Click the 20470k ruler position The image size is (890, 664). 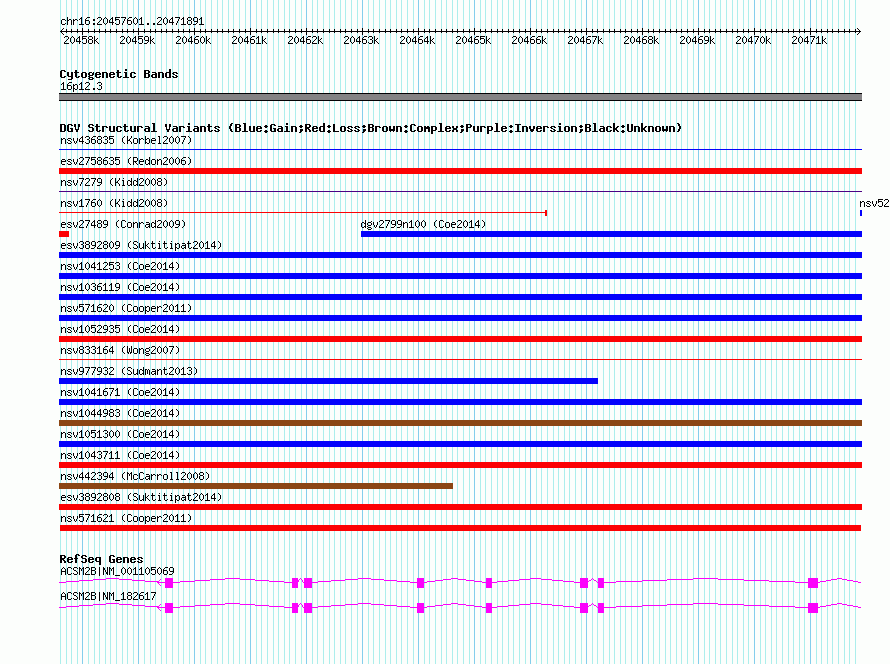click(x=753, y=40)
